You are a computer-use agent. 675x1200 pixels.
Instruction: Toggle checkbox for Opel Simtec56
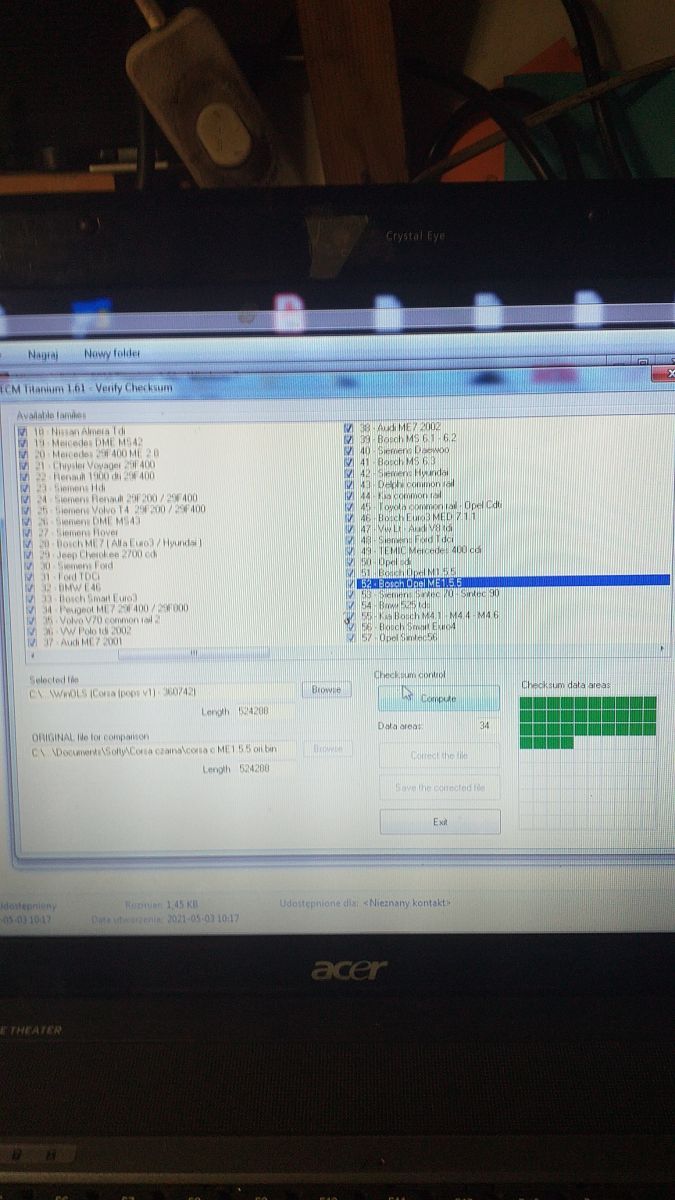coord(349,637)
